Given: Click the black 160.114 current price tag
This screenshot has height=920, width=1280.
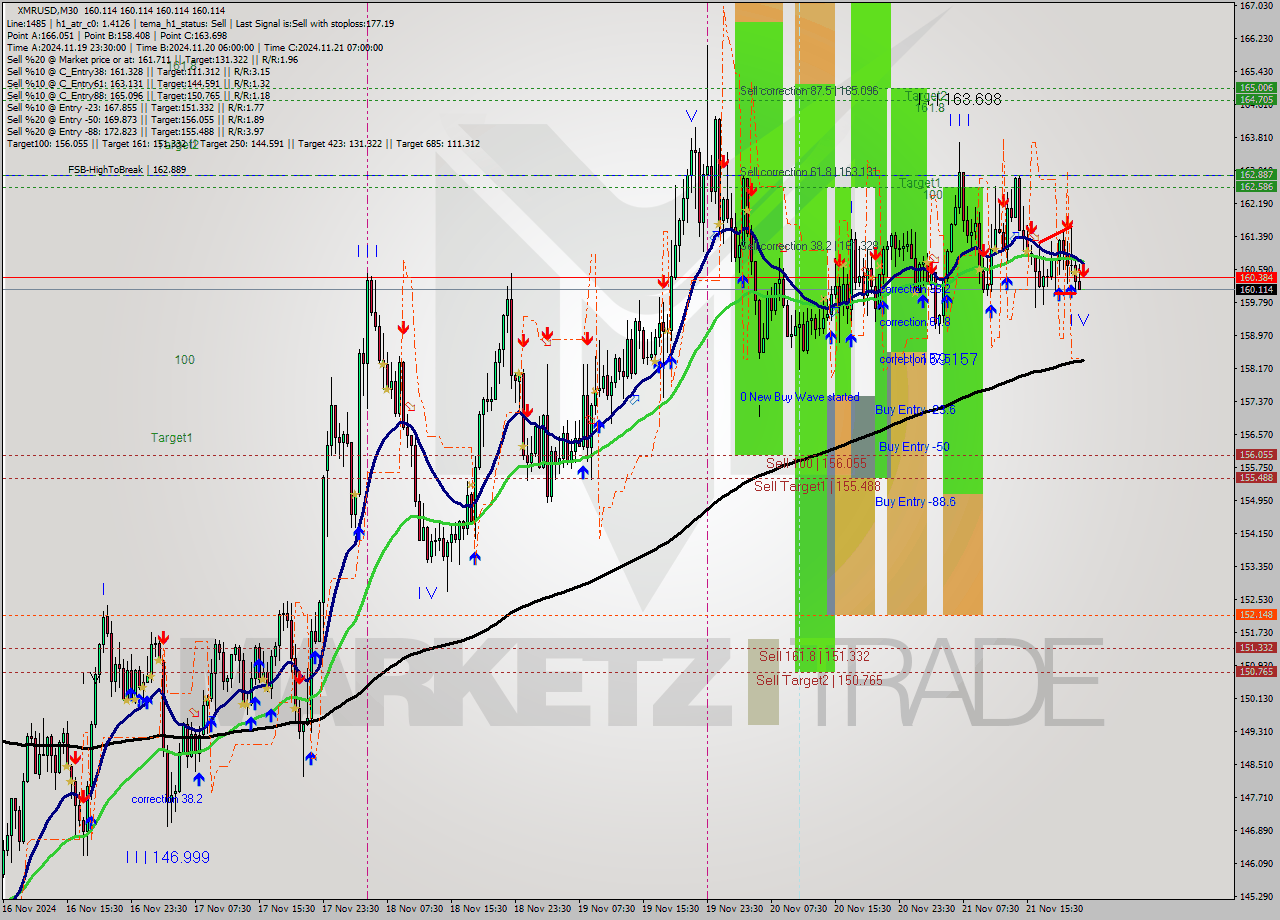Looking at the screenshot, I should tap(1256, 289).
